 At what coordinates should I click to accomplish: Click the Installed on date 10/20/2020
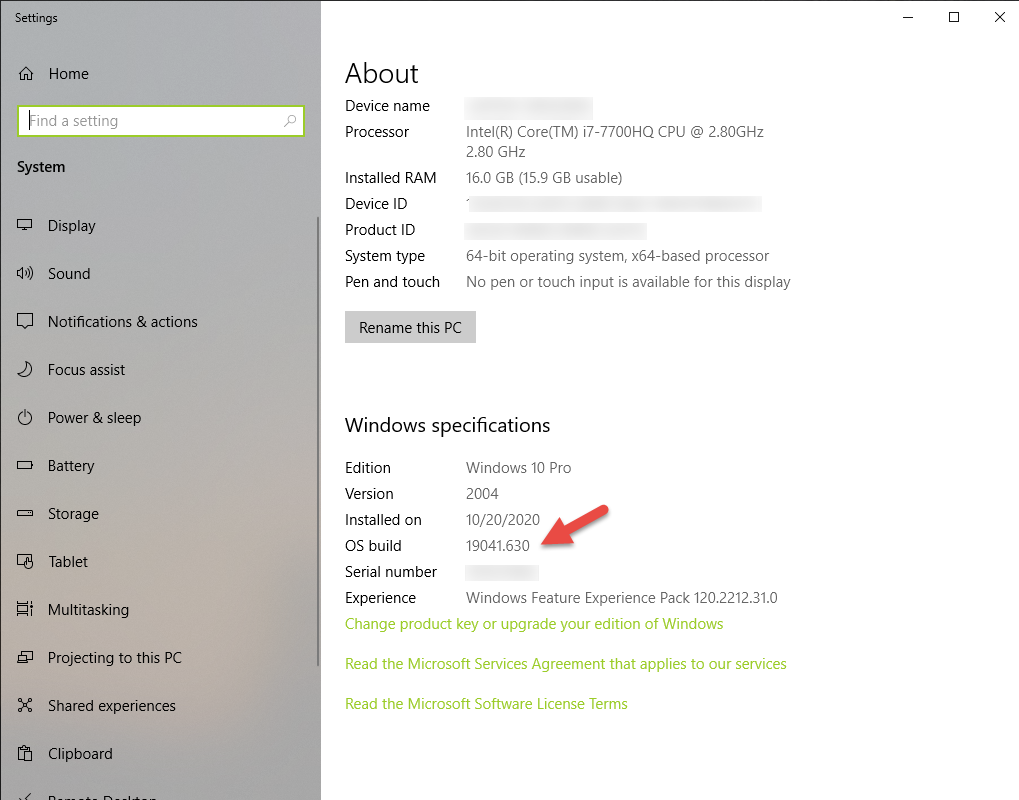click(x=503, y=520)
